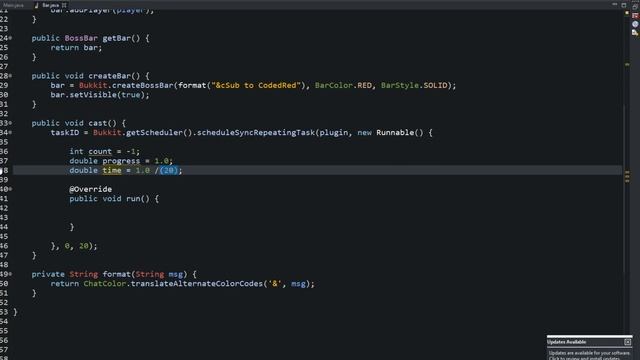This screenshot has height=360, width=640.
Task: Maximize the editor area with the square icon
Action: coord(624,5)
